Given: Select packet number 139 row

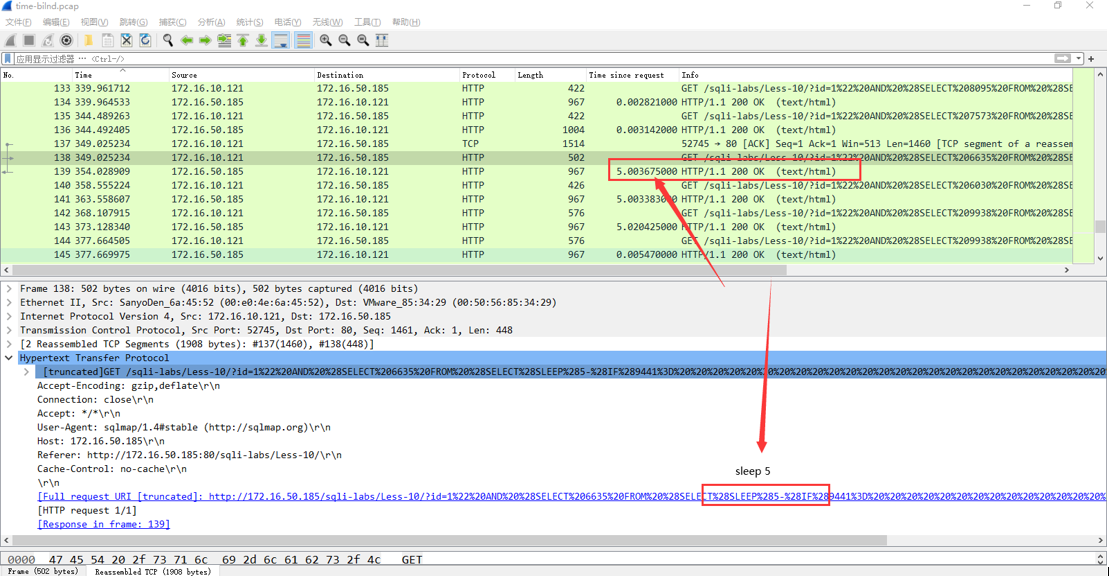Looking at the screenshot, I should pos(538,171).
